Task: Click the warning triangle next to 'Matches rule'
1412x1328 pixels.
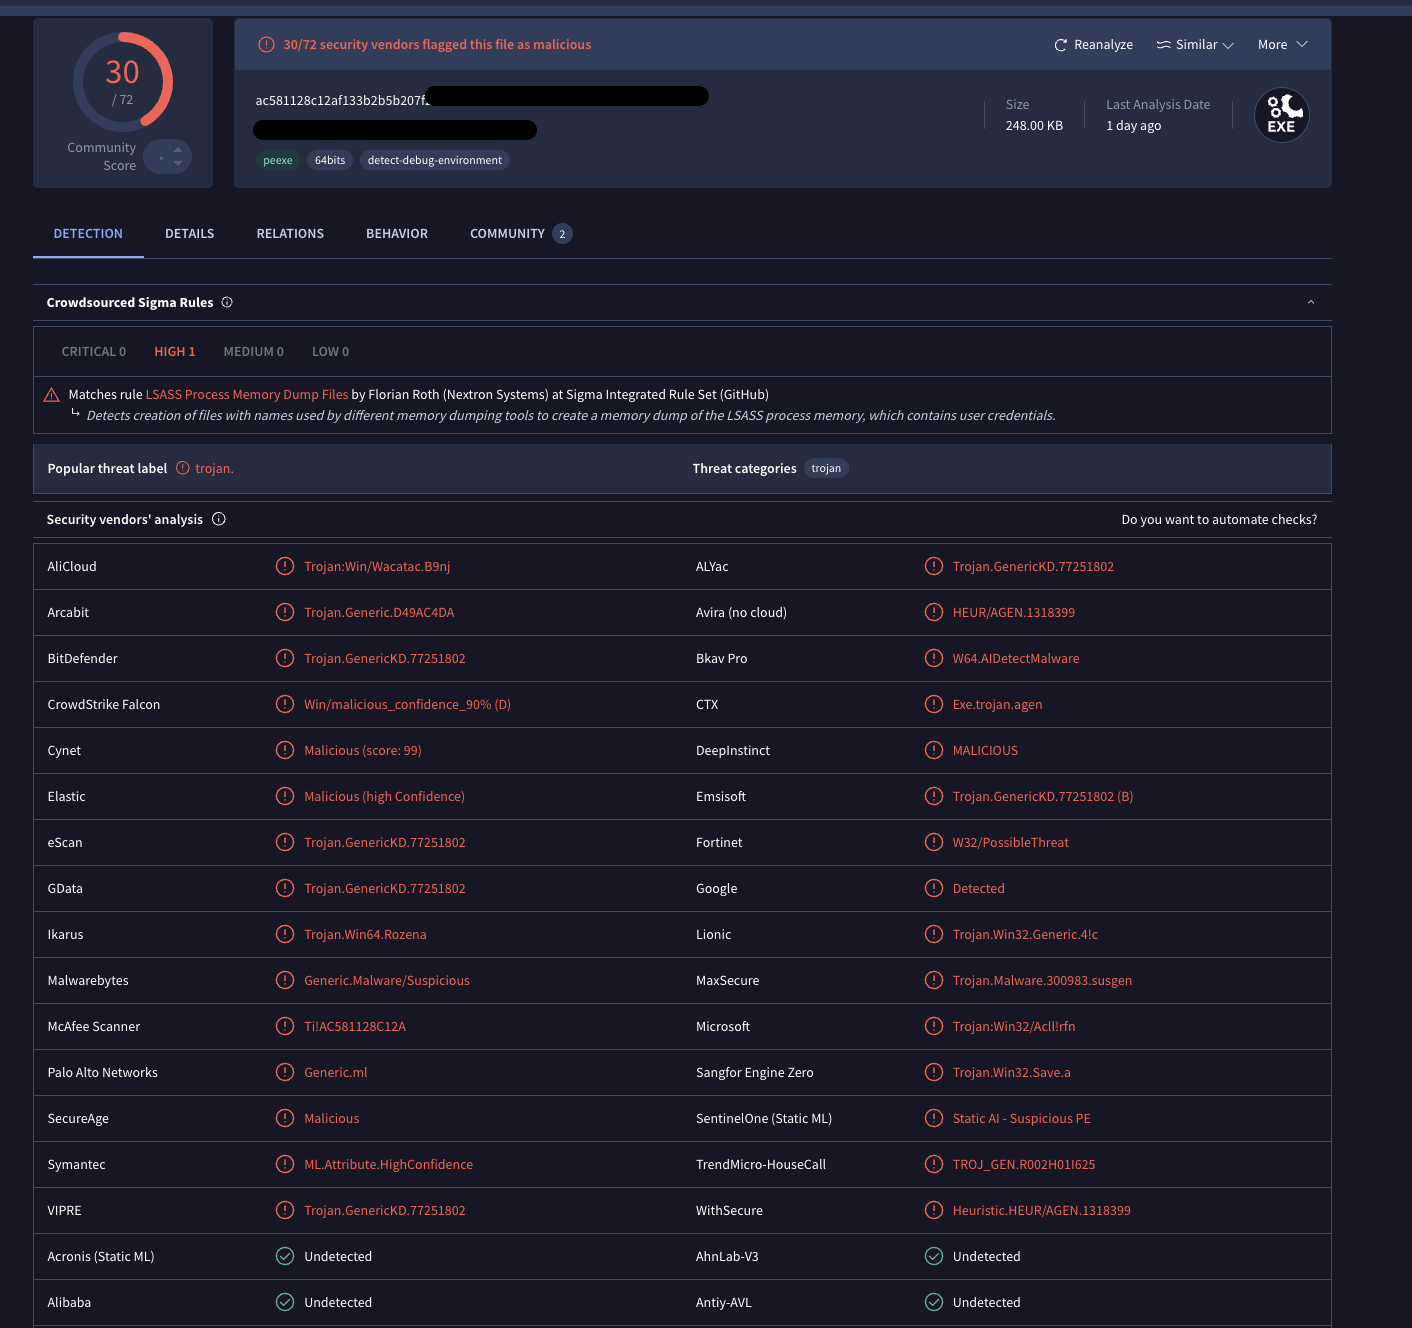Action: 52,395
